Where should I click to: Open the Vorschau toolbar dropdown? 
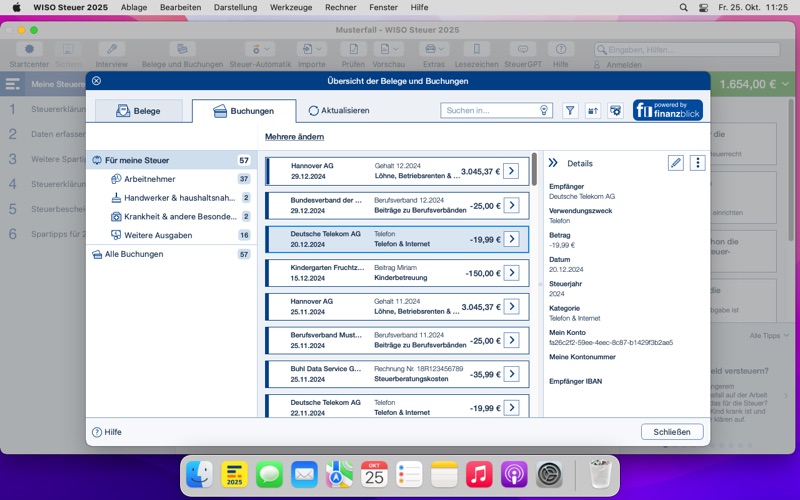tap(388, 55)
